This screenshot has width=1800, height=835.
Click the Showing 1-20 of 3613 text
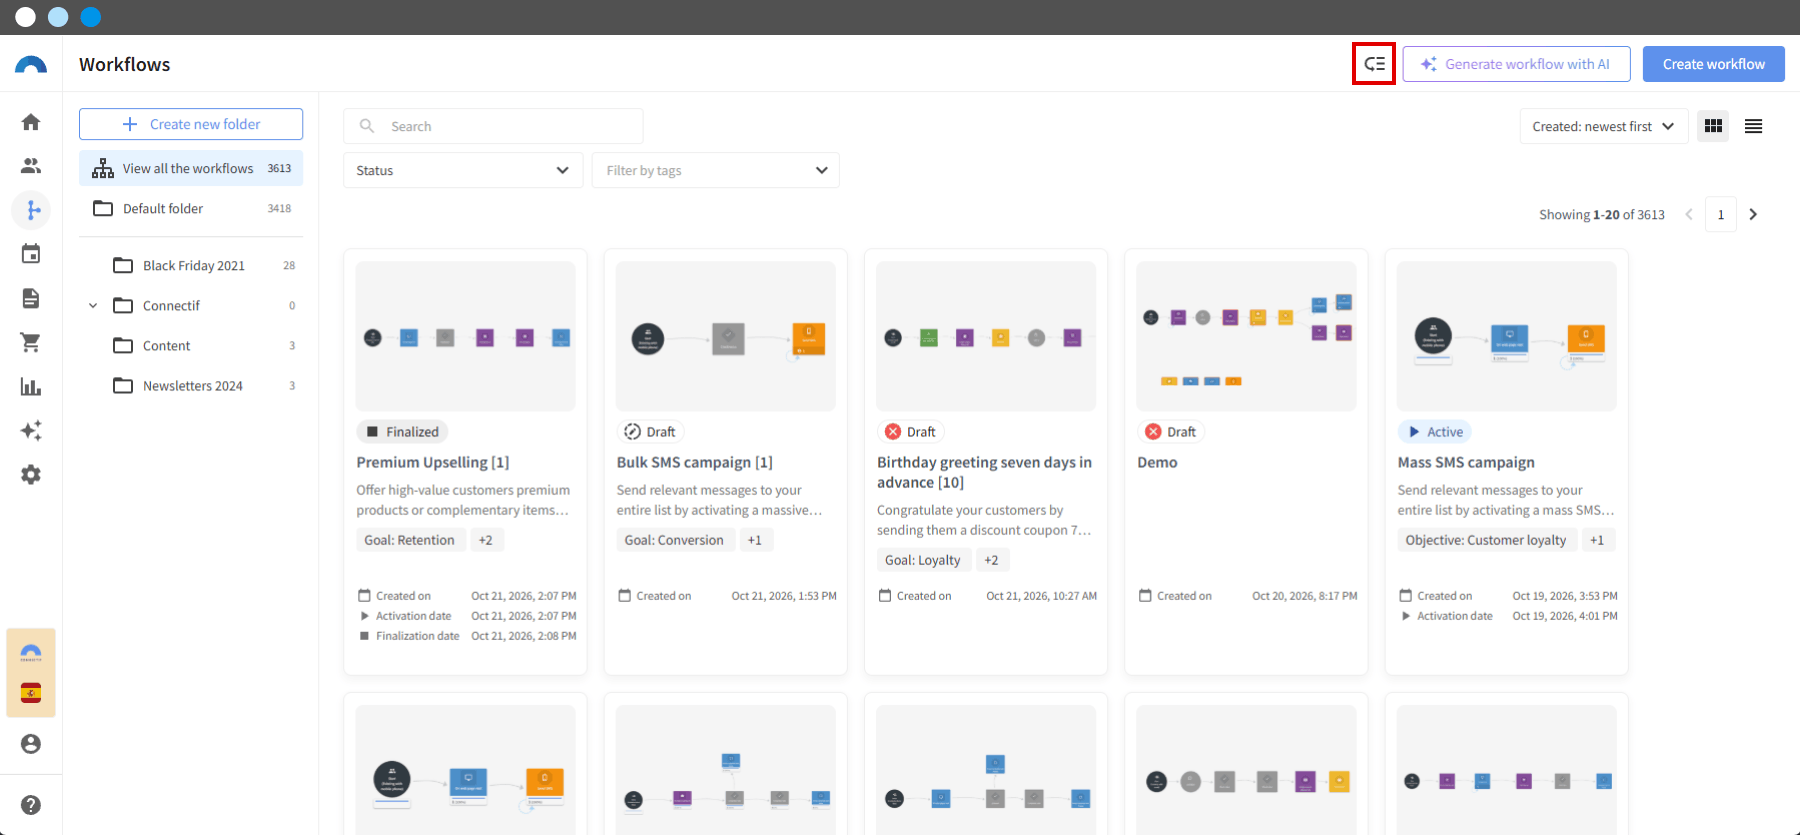[1602, 214]
